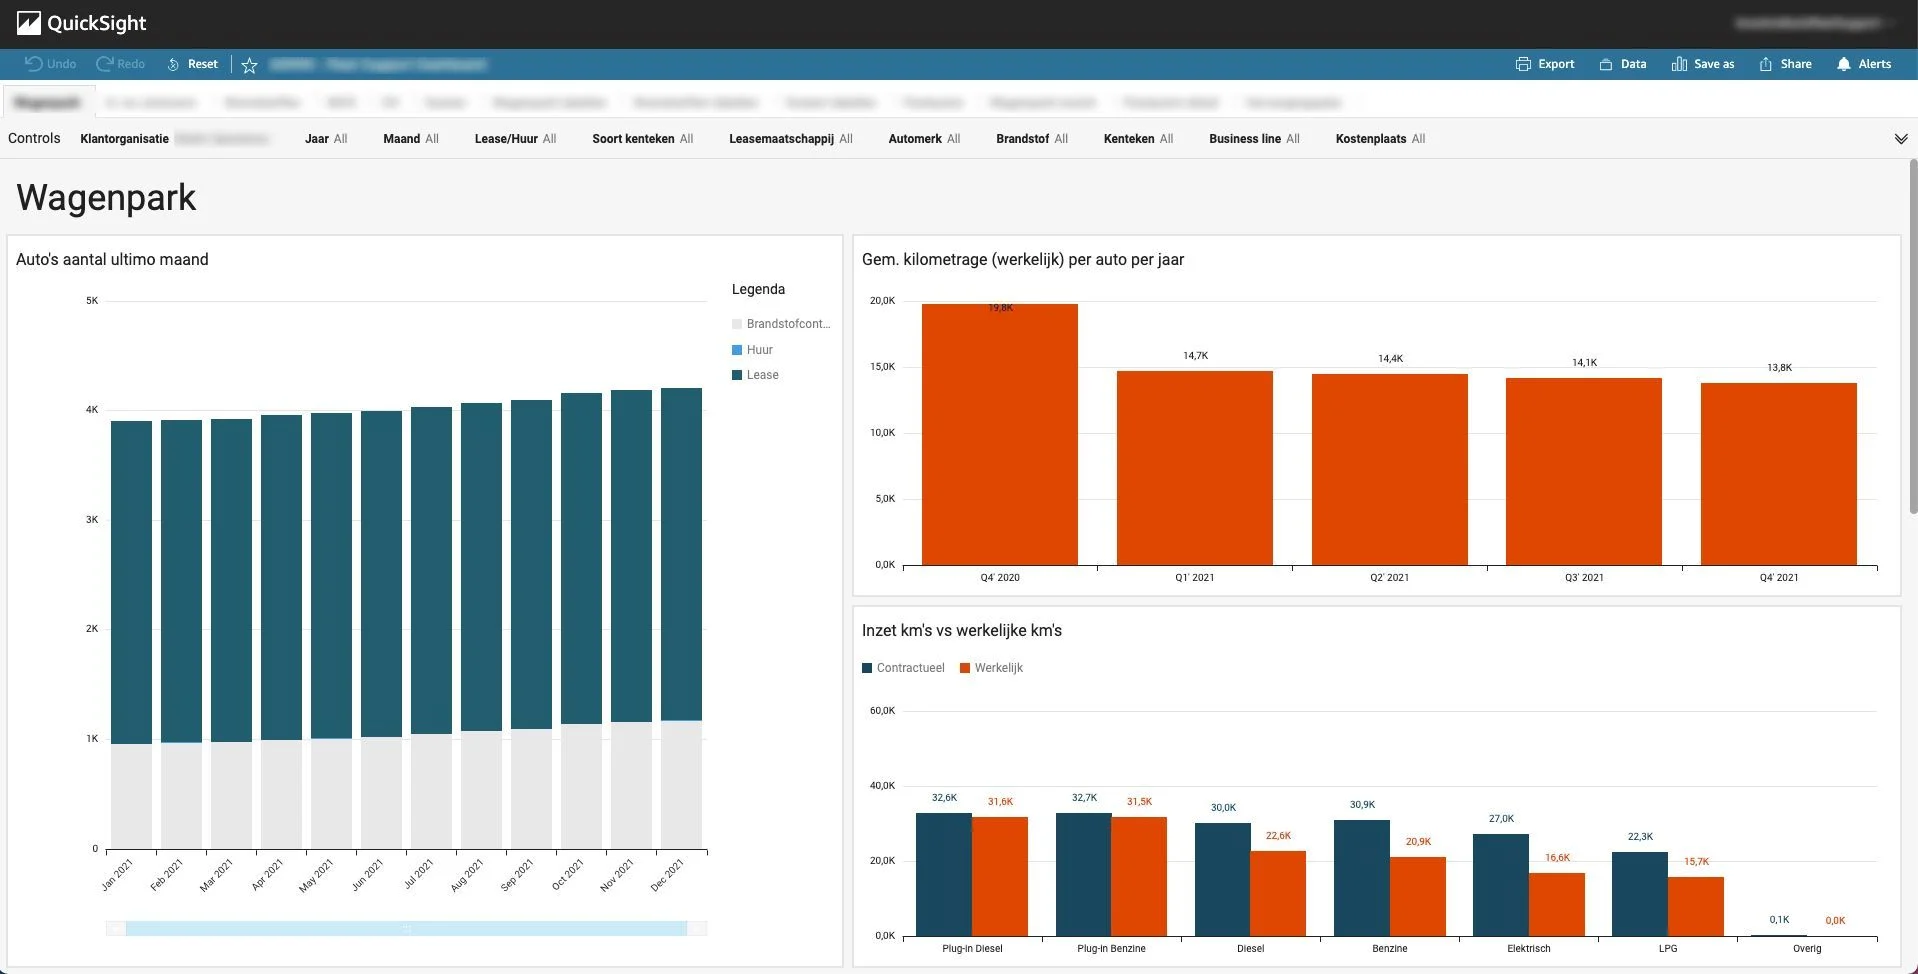
Task: Select the Lease legend color swatch
Action: (737, 375)
